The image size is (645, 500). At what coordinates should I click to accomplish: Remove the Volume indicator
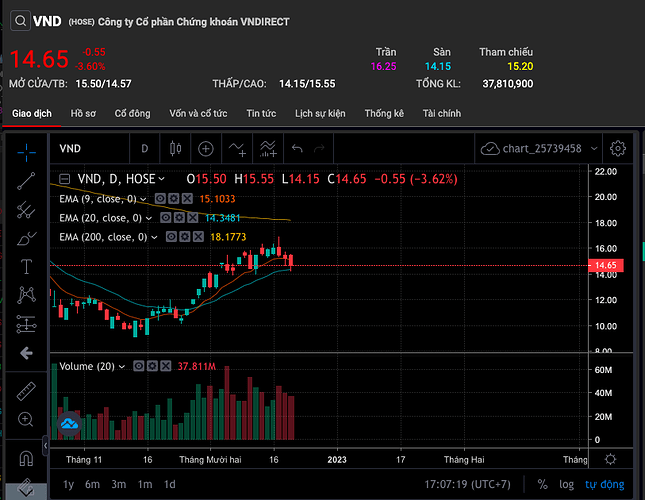point(165,366)
